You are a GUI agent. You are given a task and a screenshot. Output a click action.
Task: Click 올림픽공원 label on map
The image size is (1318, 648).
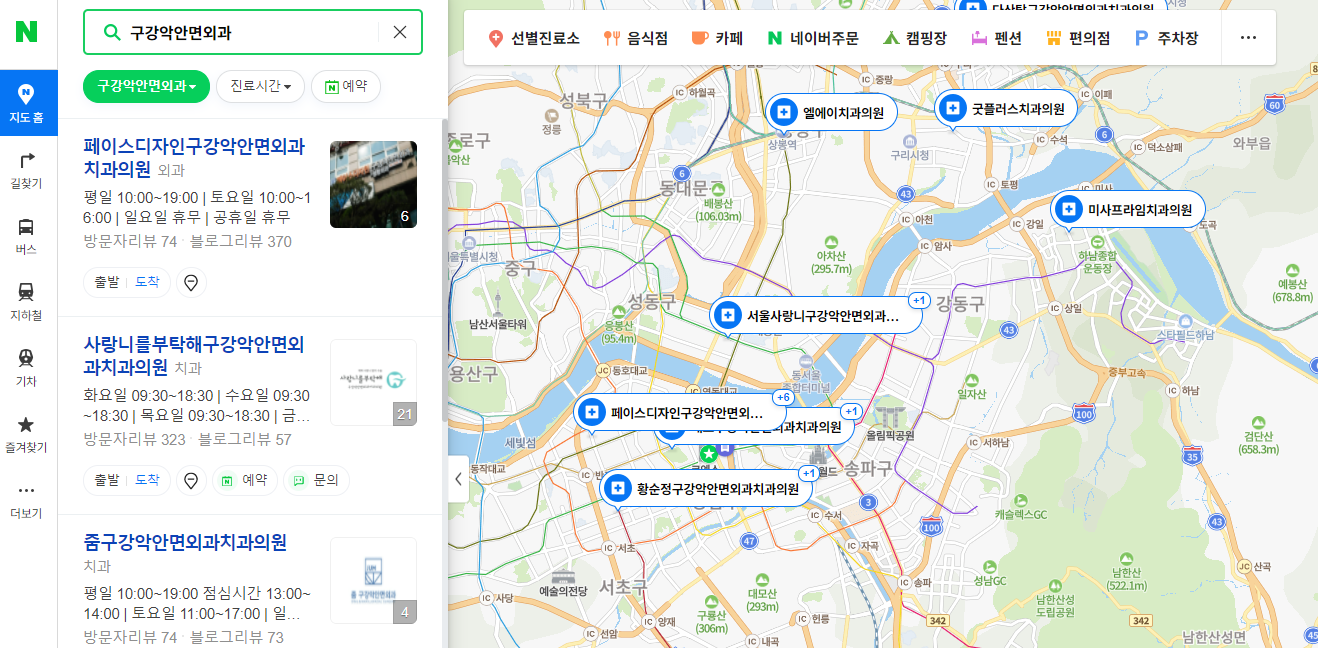click(x=890, y=436)
